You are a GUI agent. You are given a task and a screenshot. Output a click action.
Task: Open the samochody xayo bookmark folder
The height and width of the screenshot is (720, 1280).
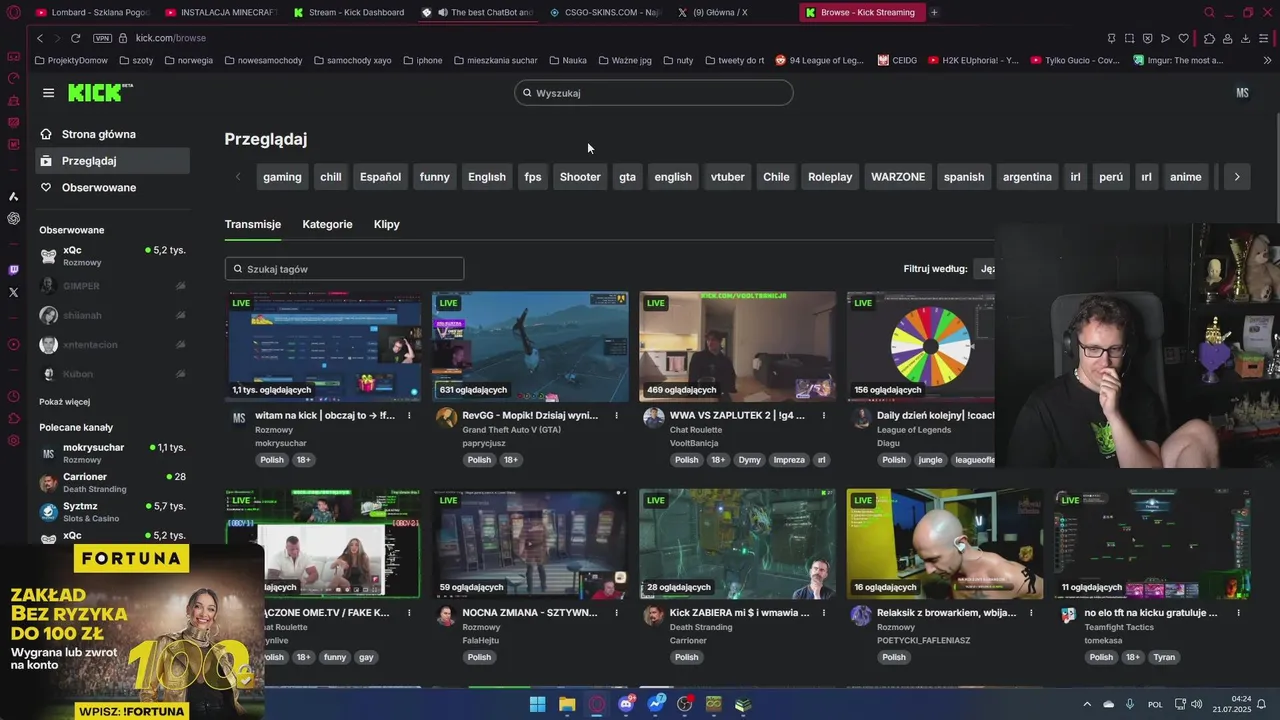(352, 60)
